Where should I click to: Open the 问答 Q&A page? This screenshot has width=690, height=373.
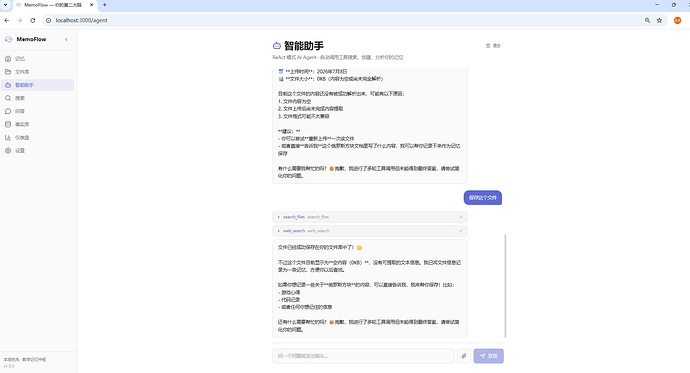tap(37, 111)
